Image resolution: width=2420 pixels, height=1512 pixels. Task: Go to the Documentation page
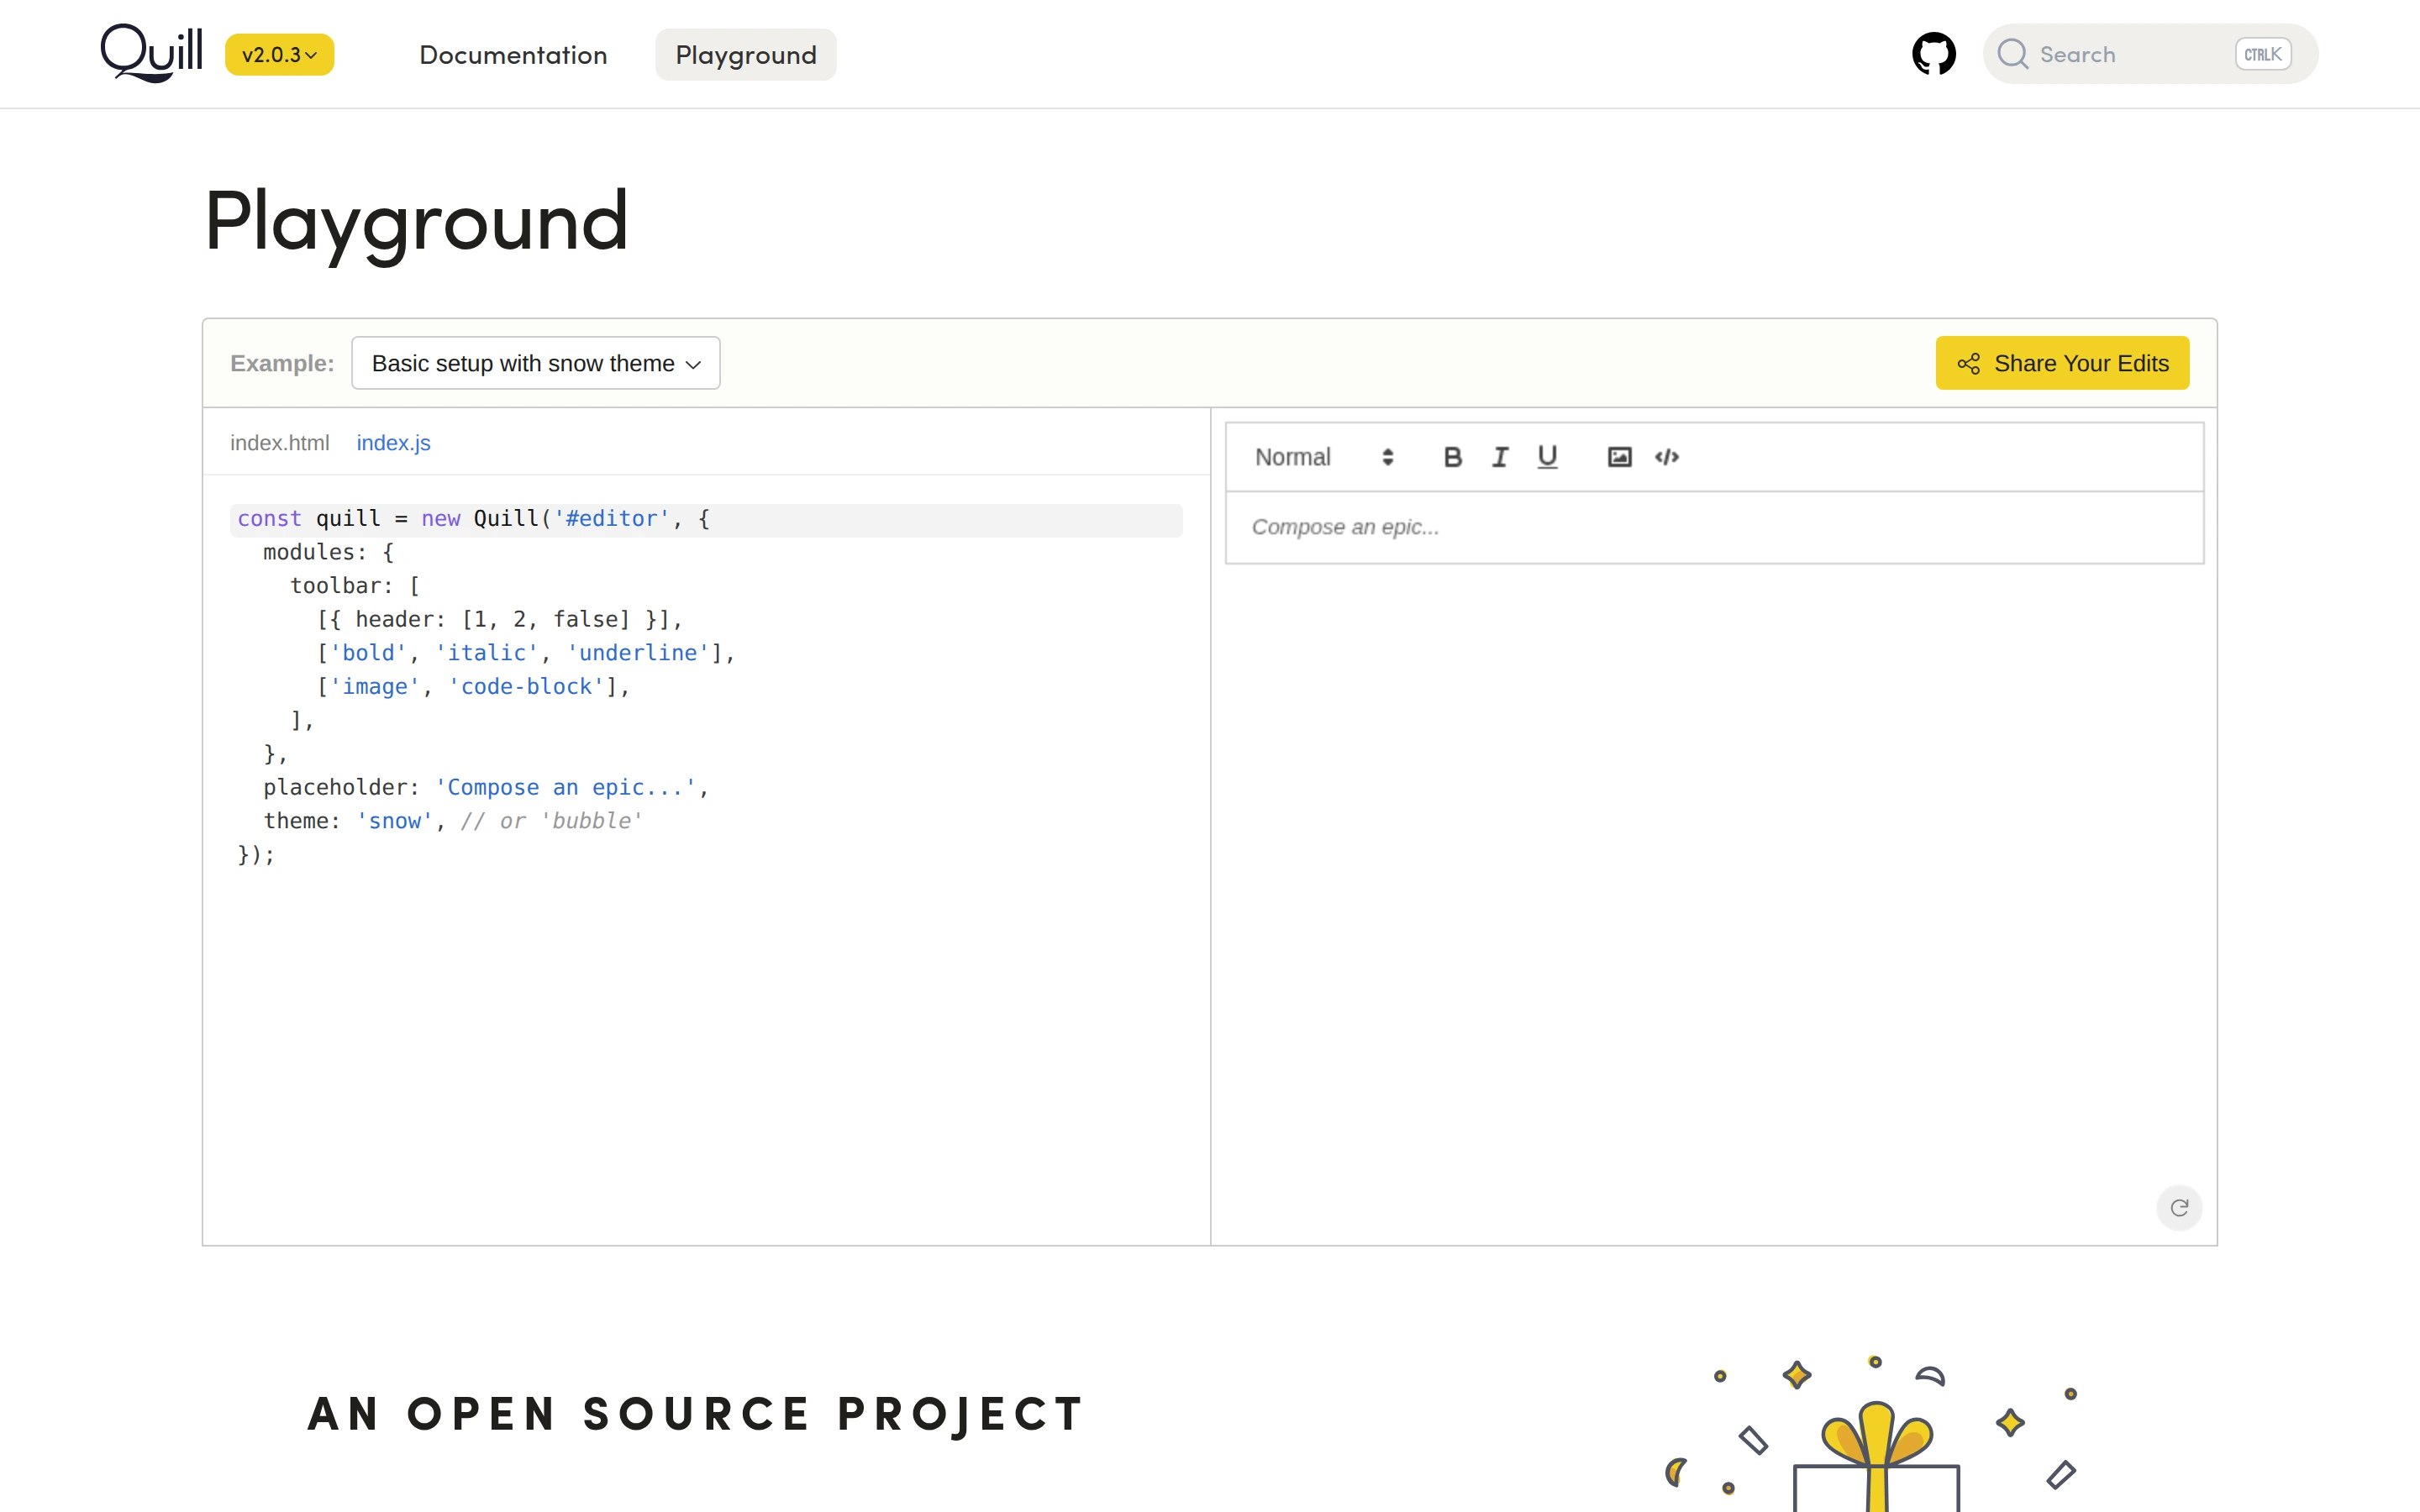(513, 55)
